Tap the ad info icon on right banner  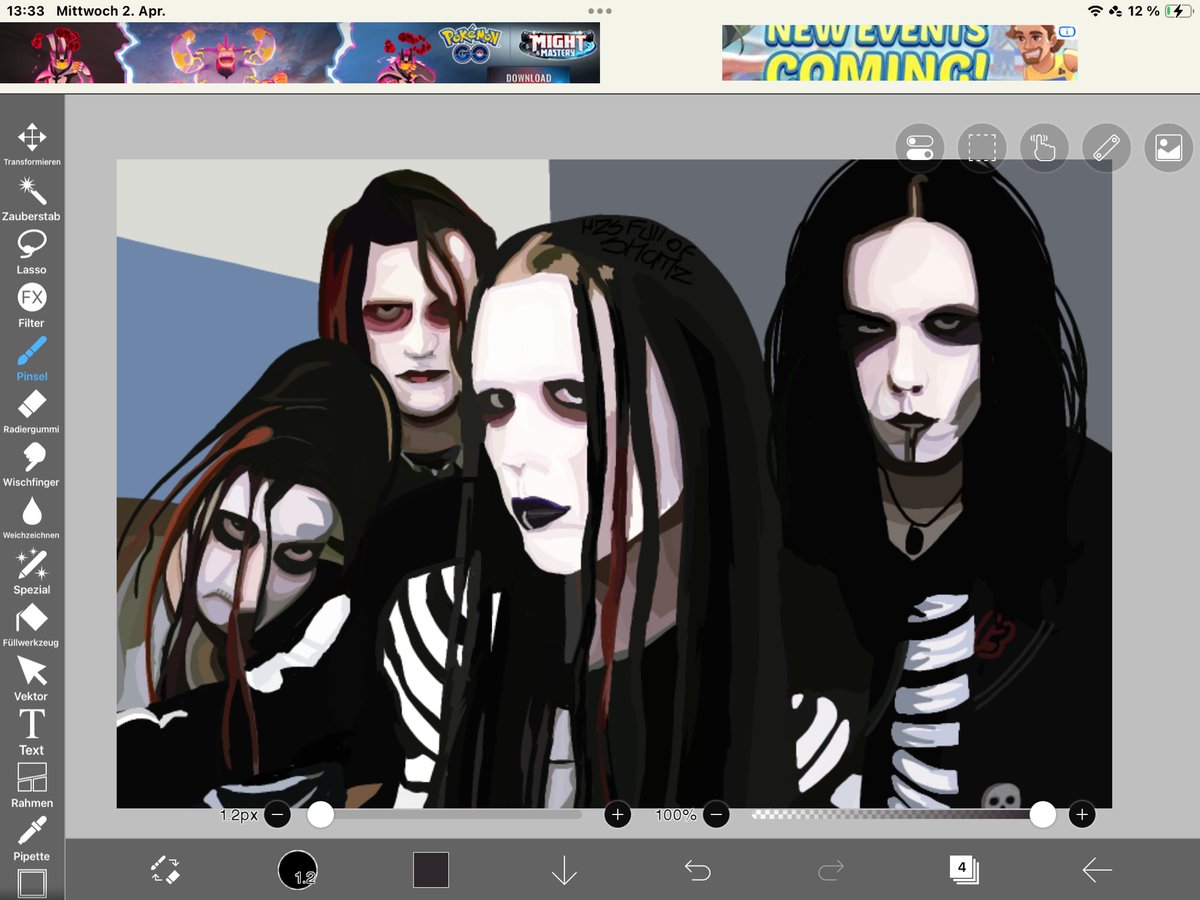coord(1067,32)
